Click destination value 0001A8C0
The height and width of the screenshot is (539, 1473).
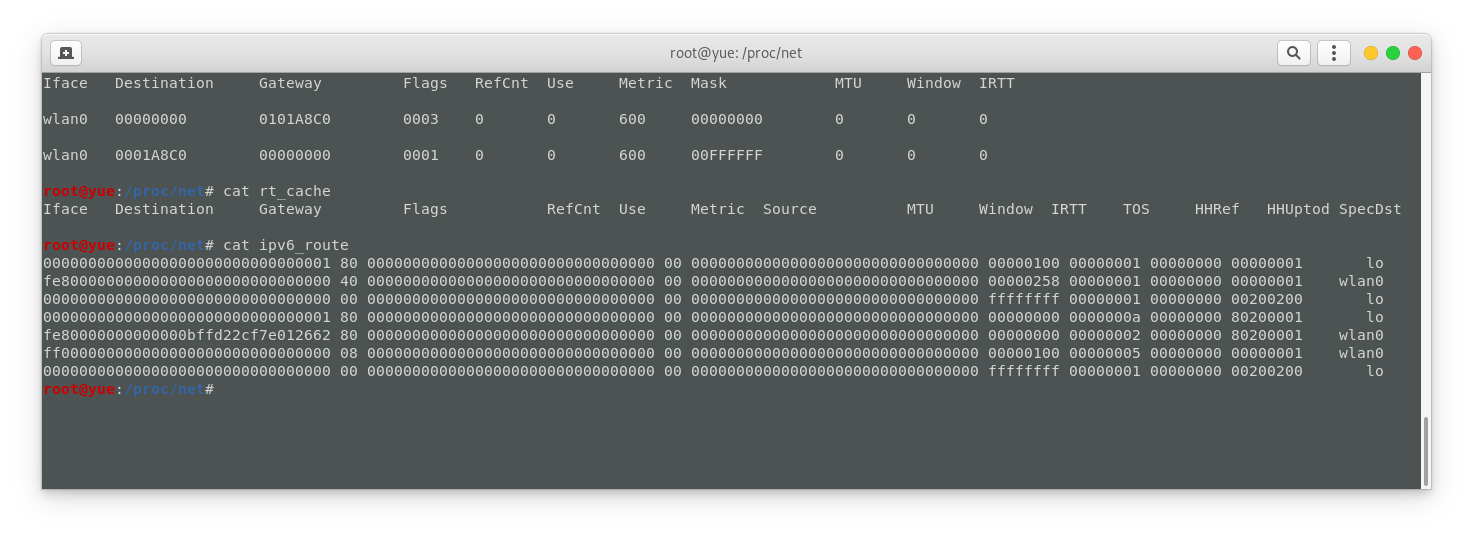(x=151, y=155)
